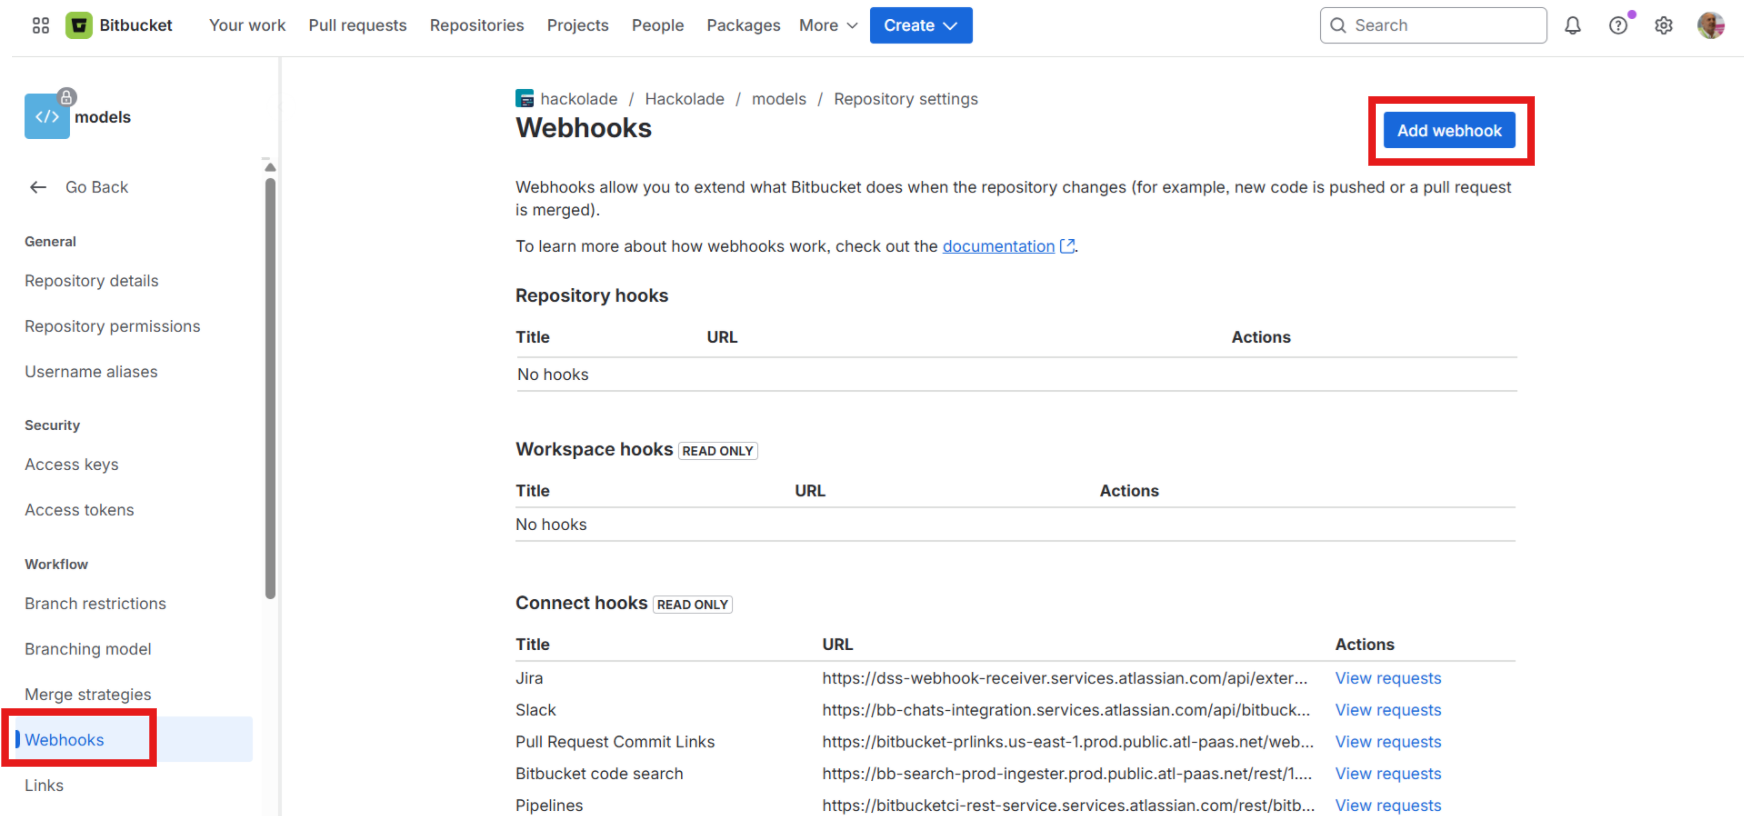Click the Jira hook title cell
The image size is (1744, 816).
click(x=529, y=678)
